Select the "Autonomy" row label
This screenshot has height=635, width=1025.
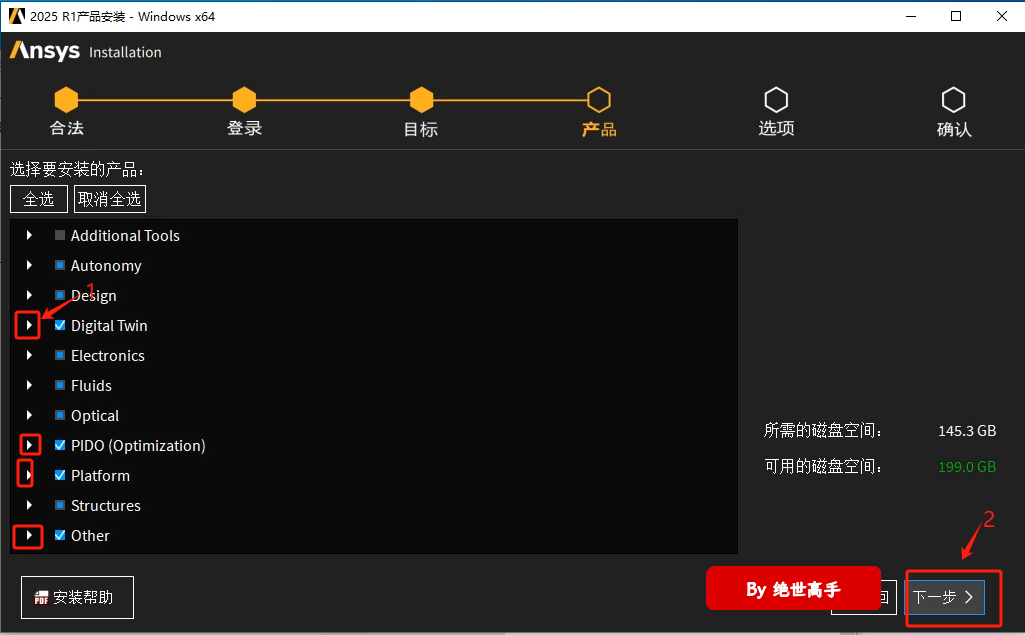click(106, 266)
